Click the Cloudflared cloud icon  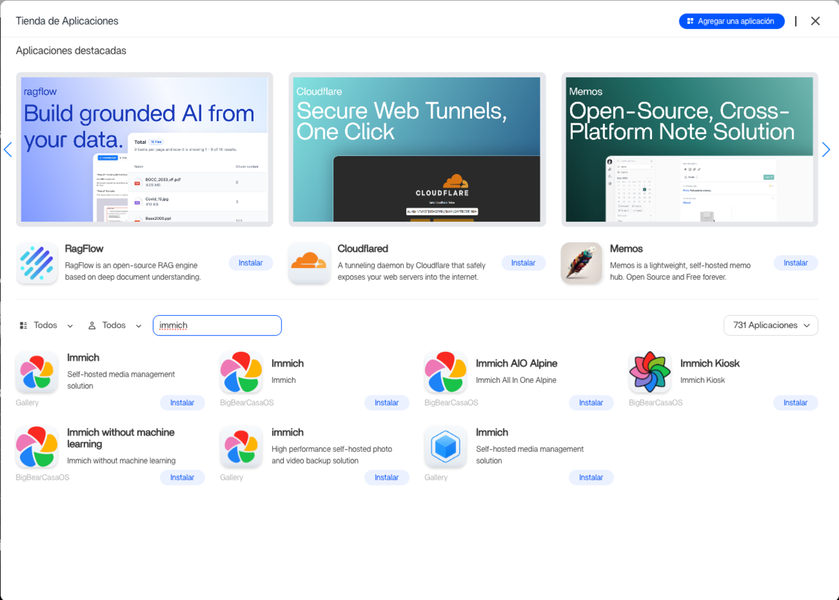[309, 263]
